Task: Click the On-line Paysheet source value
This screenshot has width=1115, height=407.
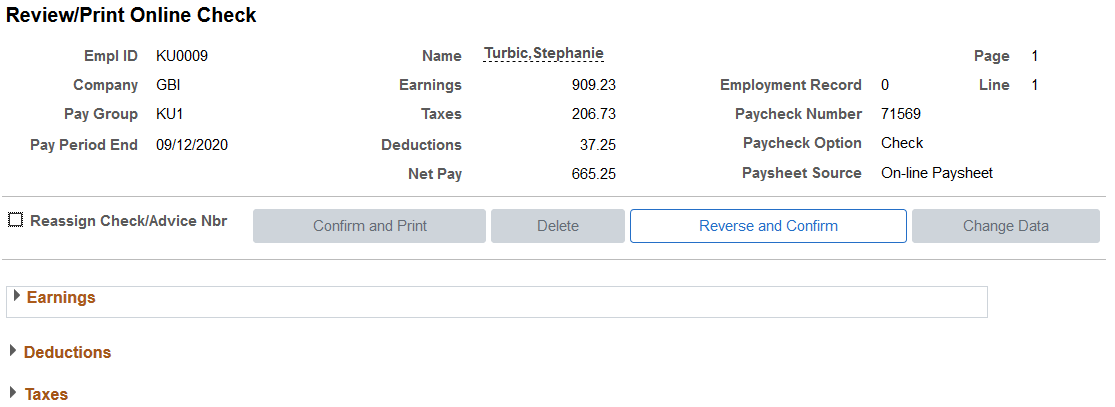Action: click(937, 173)
